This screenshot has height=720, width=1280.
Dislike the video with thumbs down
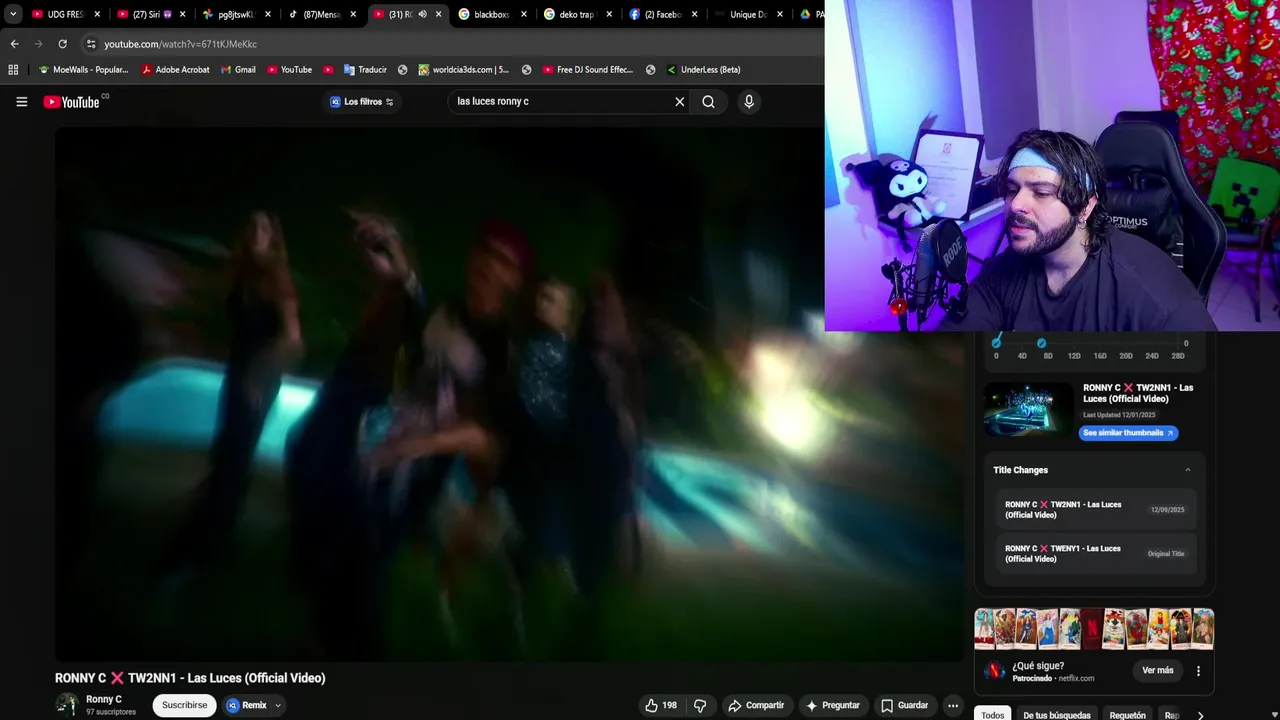click(700, 705)
